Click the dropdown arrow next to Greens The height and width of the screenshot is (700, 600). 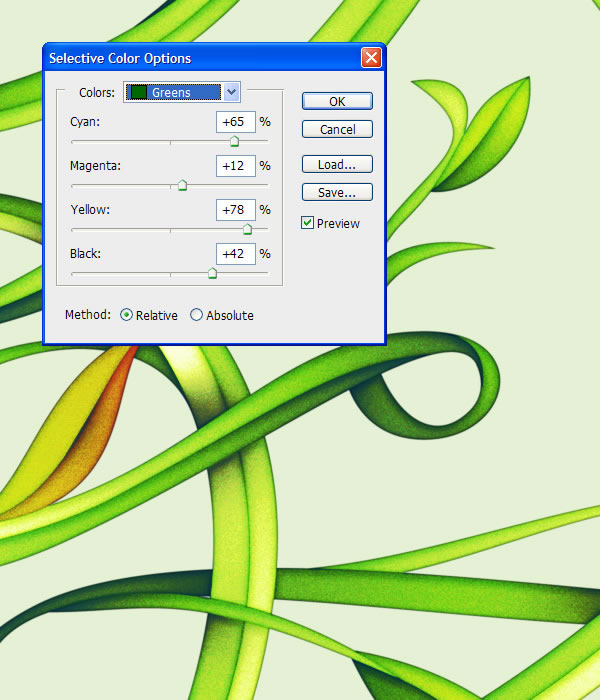[x=231, y=92]
